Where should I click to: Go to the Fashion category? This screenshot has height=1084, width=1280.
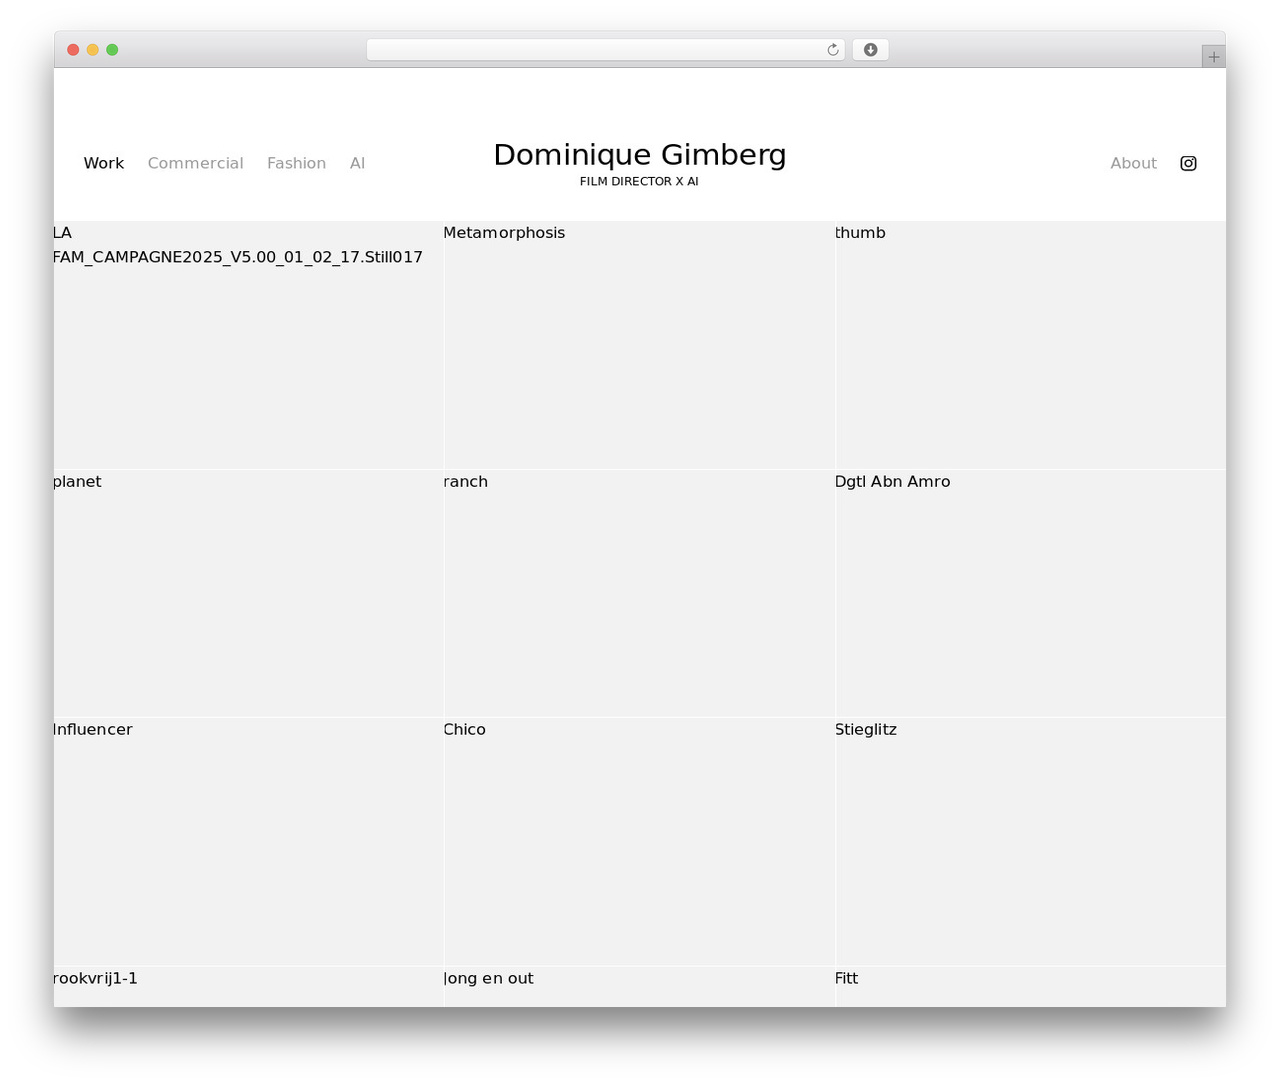[x=296, y=163]
